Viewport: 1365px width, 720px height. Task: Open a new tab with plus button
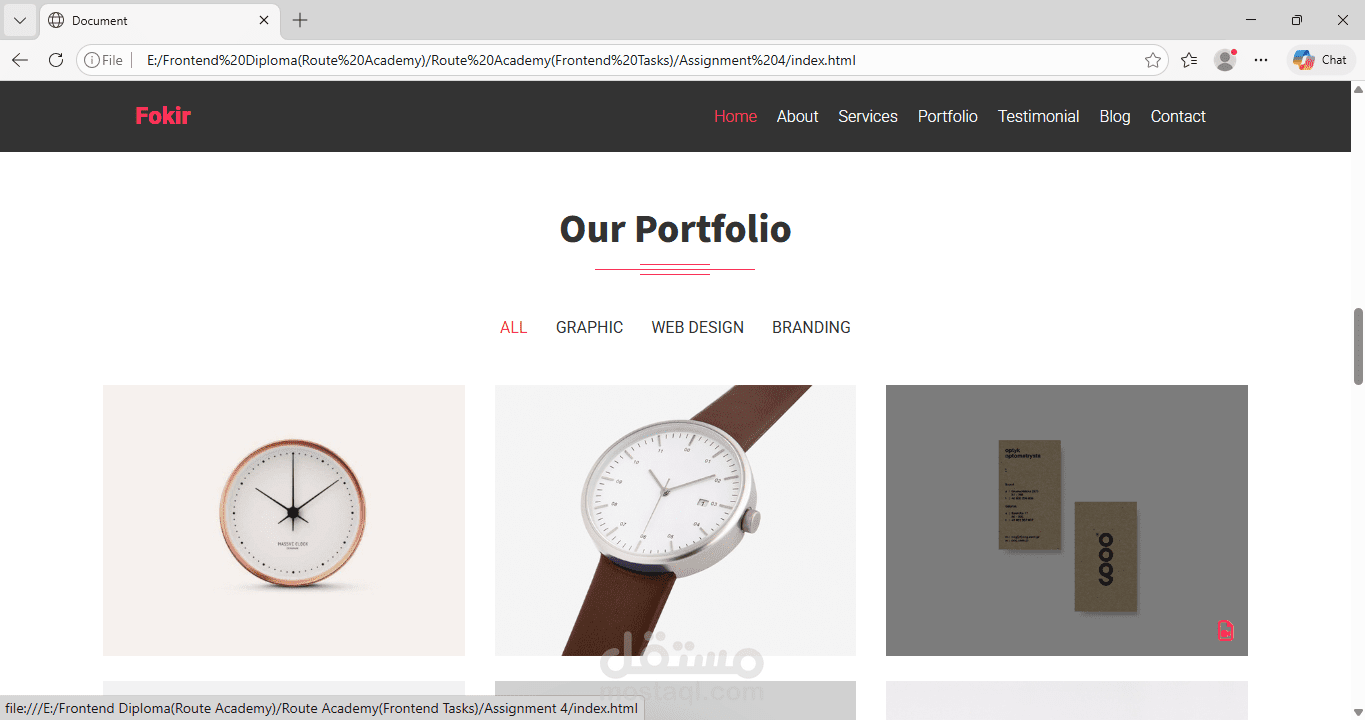(x=300, y=20)
